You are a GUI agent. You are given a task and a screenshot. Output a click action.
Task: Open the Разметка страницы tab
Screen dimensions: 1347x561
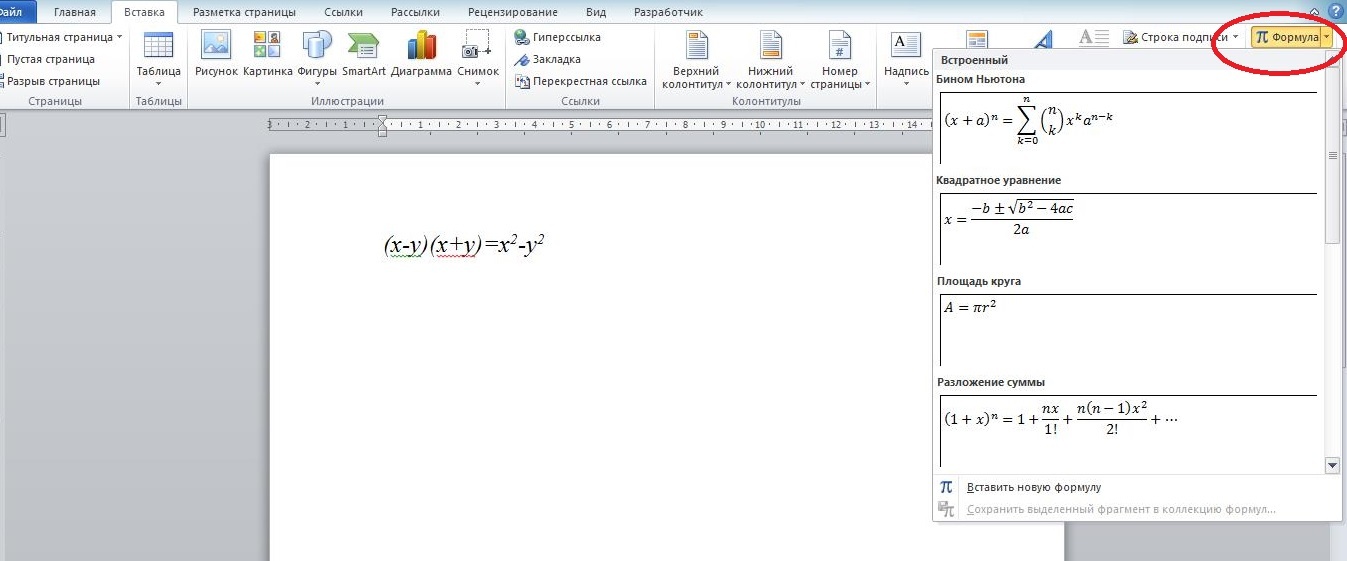244,12
